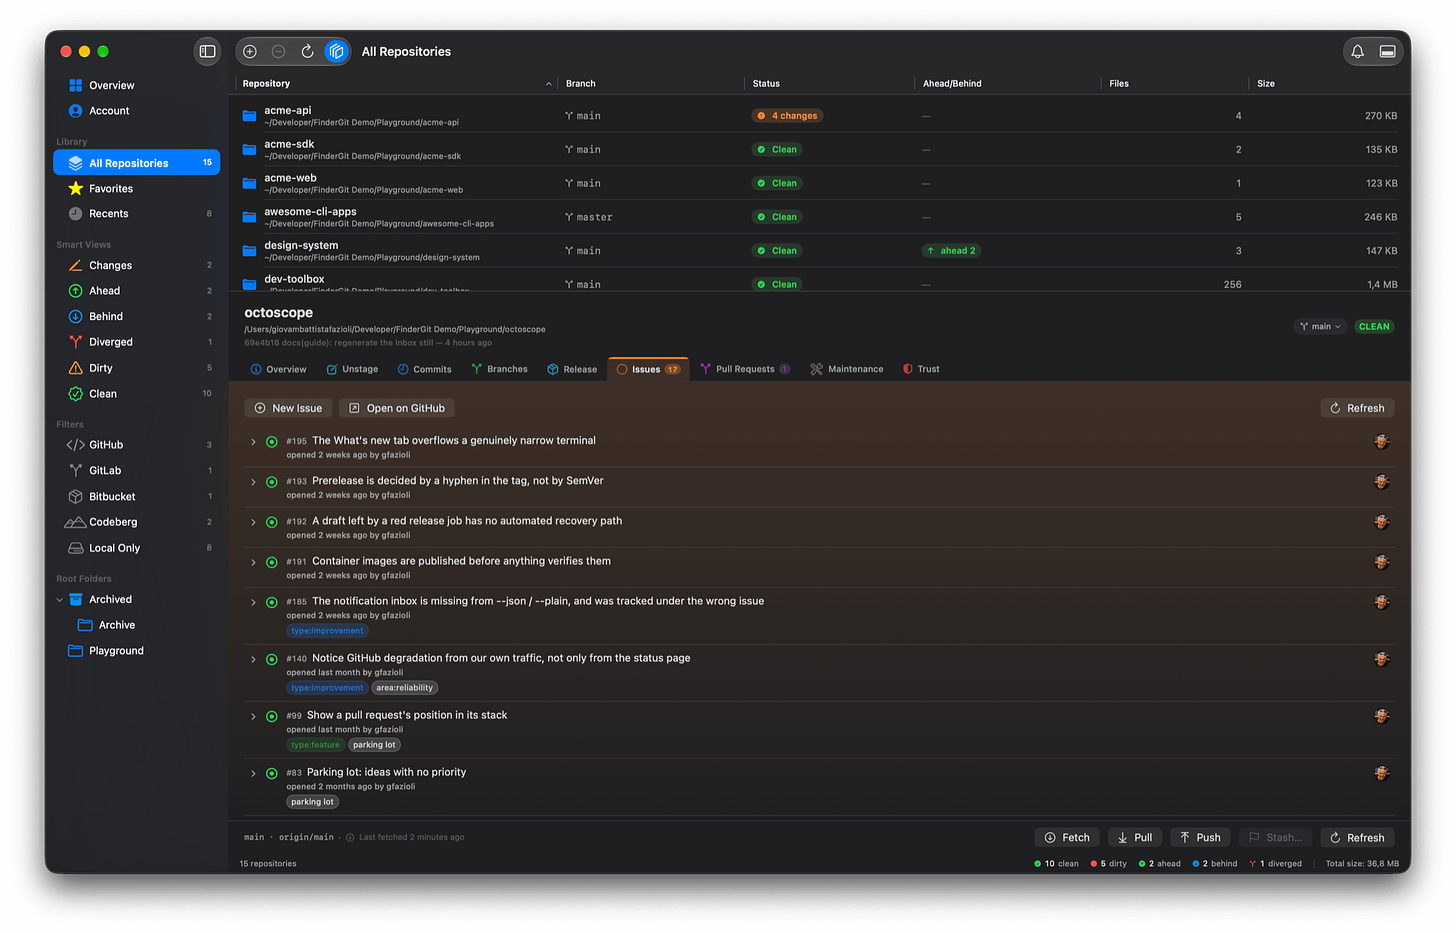
Task: Click the 'ahead 2' badge for design-system
Action: 951,251
